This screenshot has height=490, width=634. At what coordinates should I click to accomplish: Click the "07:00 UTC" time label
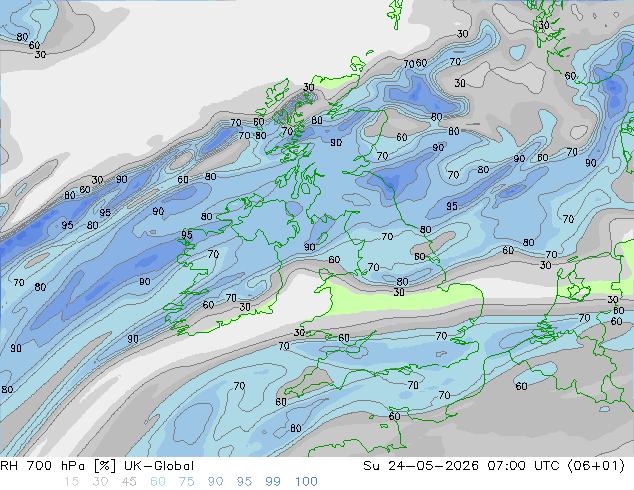pyautogui.click(x=524, y=466)
